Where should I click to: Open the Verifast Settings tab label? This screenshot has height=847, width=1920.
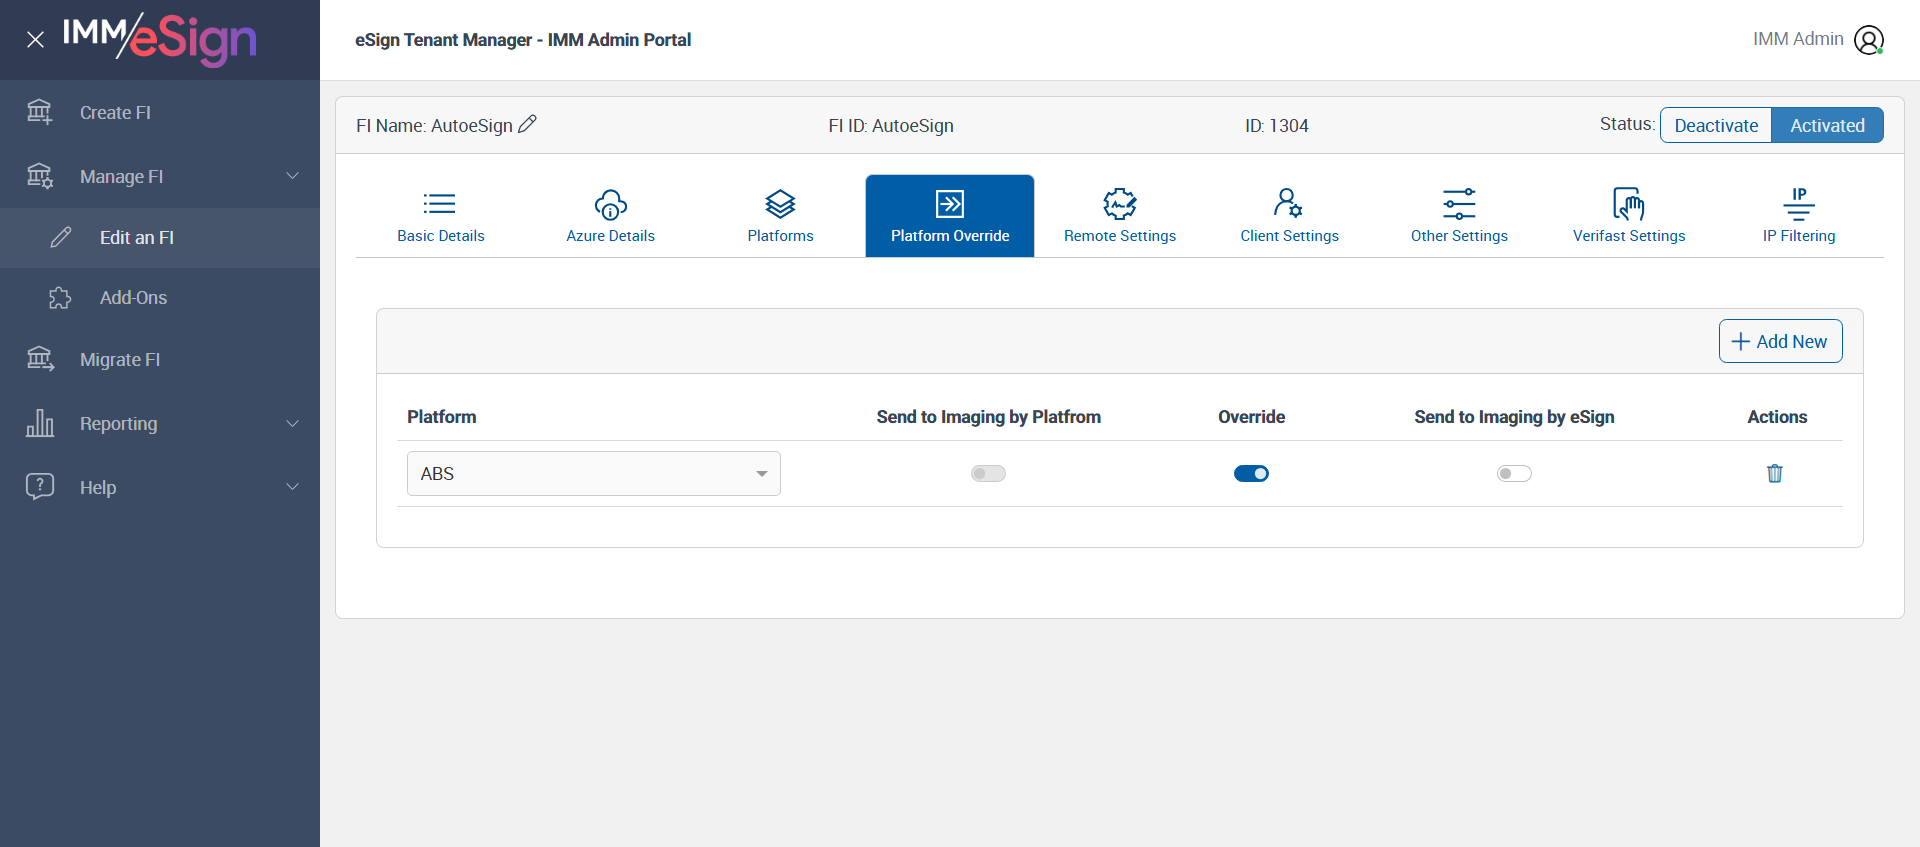click(1629, 236)
